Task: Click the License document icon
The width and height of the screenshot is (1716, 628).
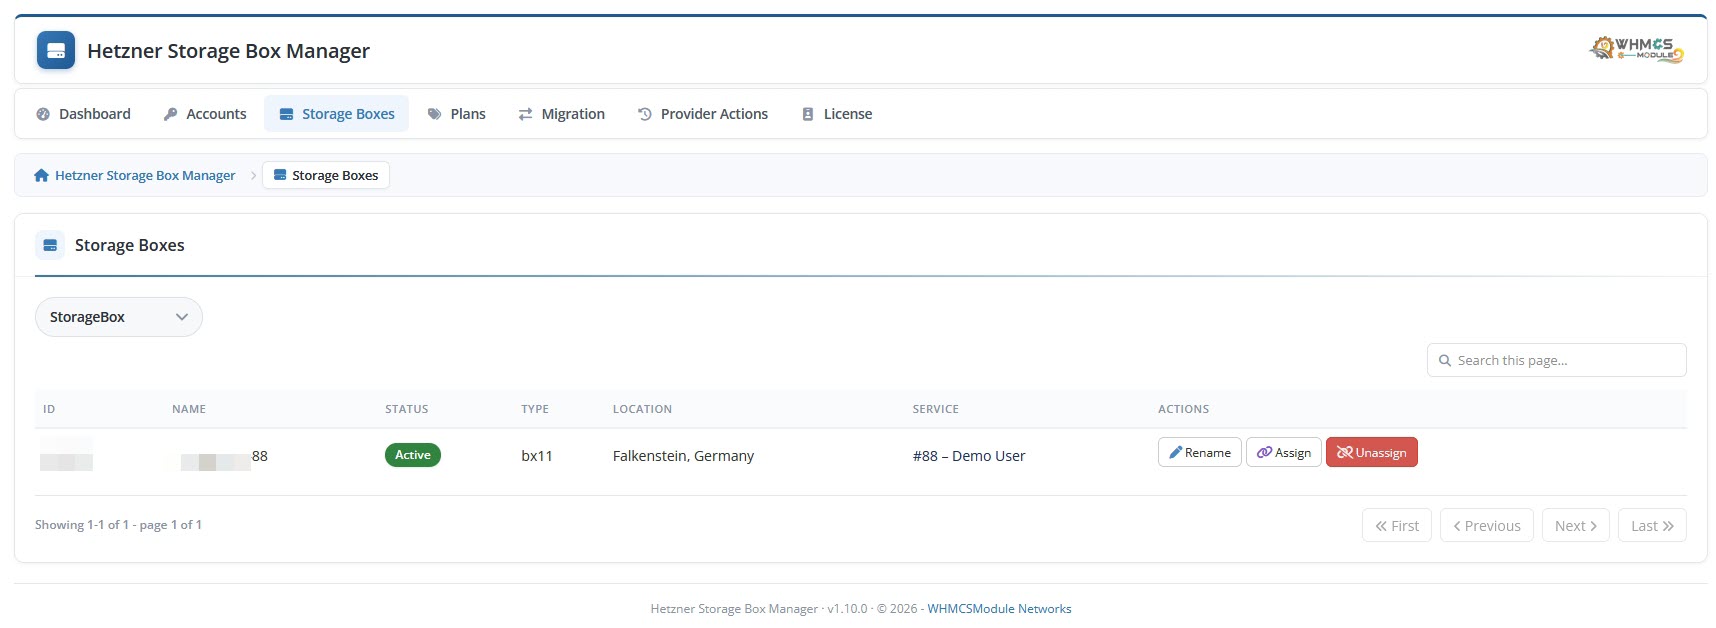Action: pyautogui.click(x=808, y=114)
